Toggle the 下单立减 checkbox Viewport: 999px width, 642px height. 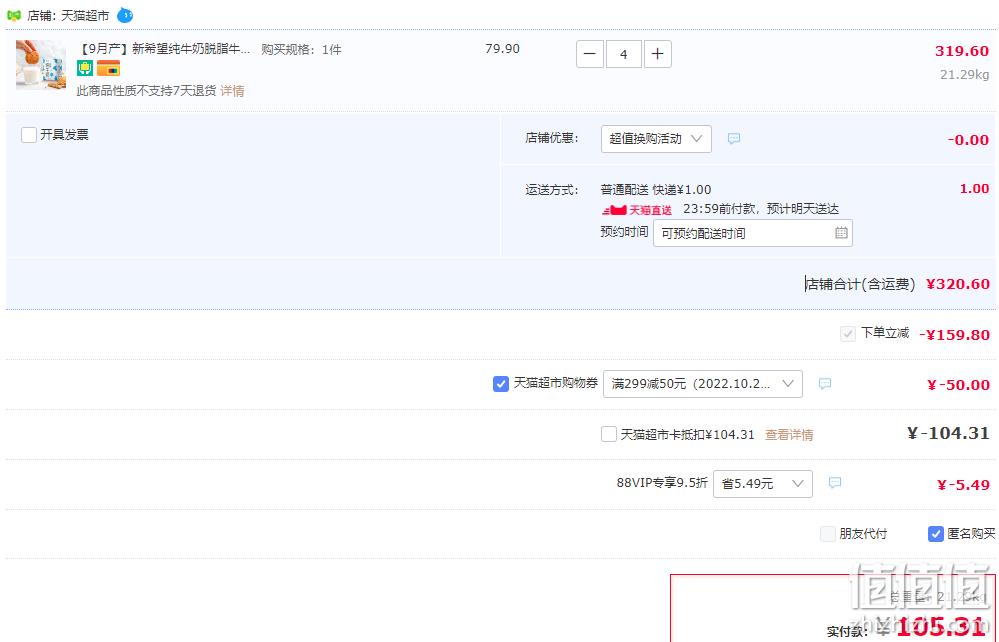coord(847,334)
